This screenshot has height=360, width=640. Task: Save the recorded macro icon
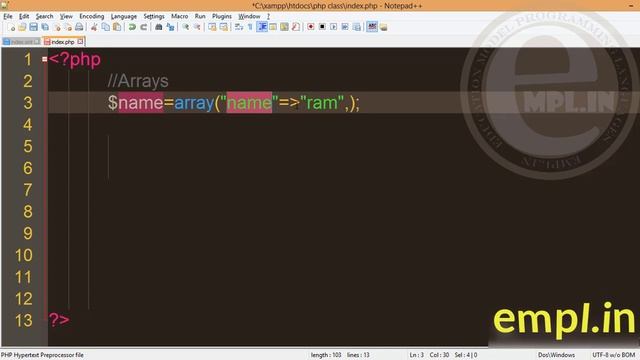(x=357, y=27)
